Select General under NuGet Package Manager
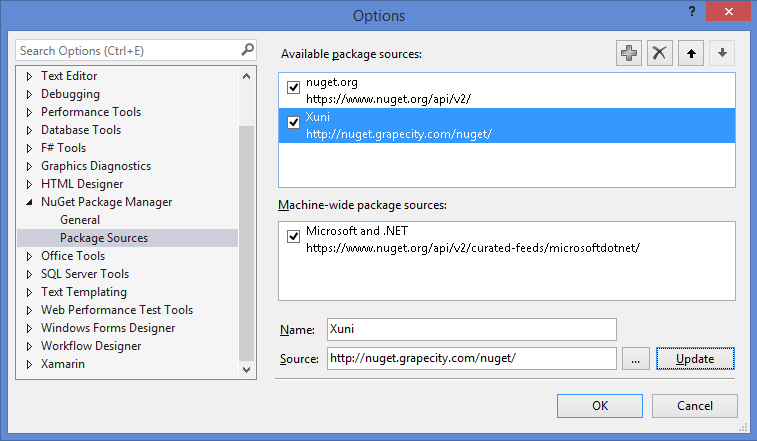The width and height of the screenshot is (757, 441). tap(80, 220)
